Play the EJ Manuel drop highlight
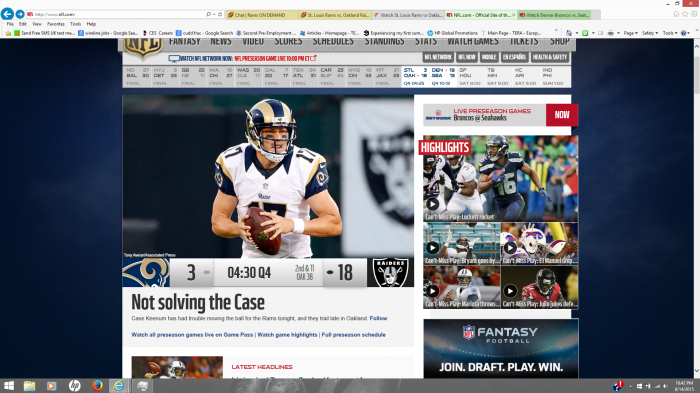 tap(510, 248)
